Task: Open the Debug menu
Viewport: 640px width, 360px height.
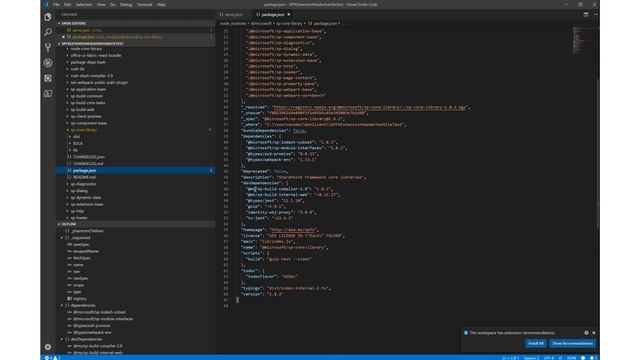Action: [x=126, y=4]
